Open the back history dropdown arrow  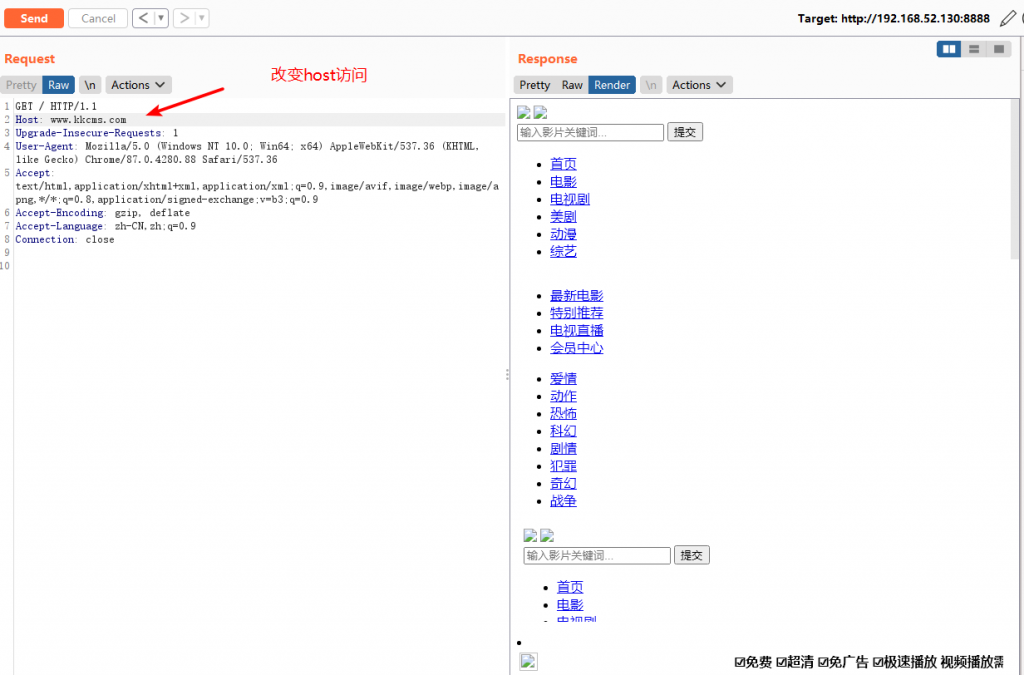tap(161, 18)
